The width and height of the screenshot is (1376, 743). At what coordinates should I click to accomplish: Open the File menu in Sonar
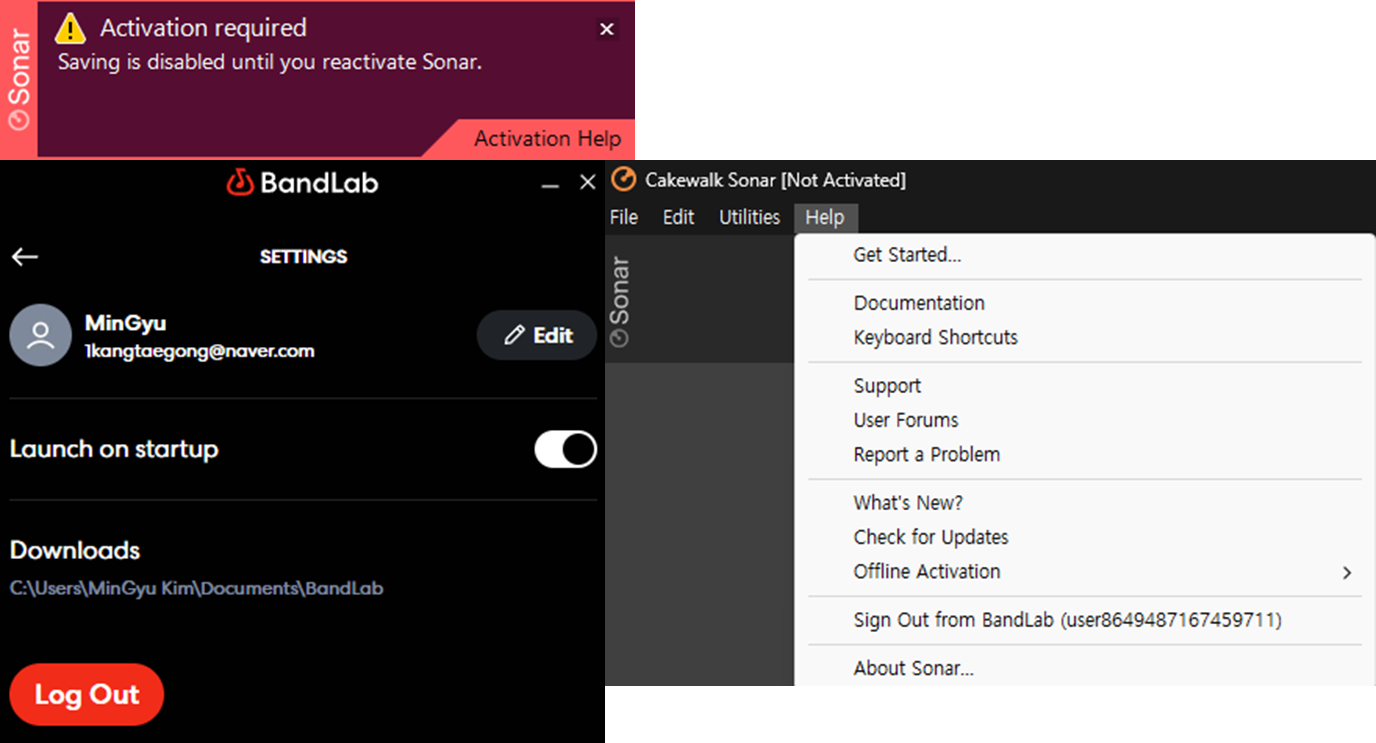click(624, 217)
